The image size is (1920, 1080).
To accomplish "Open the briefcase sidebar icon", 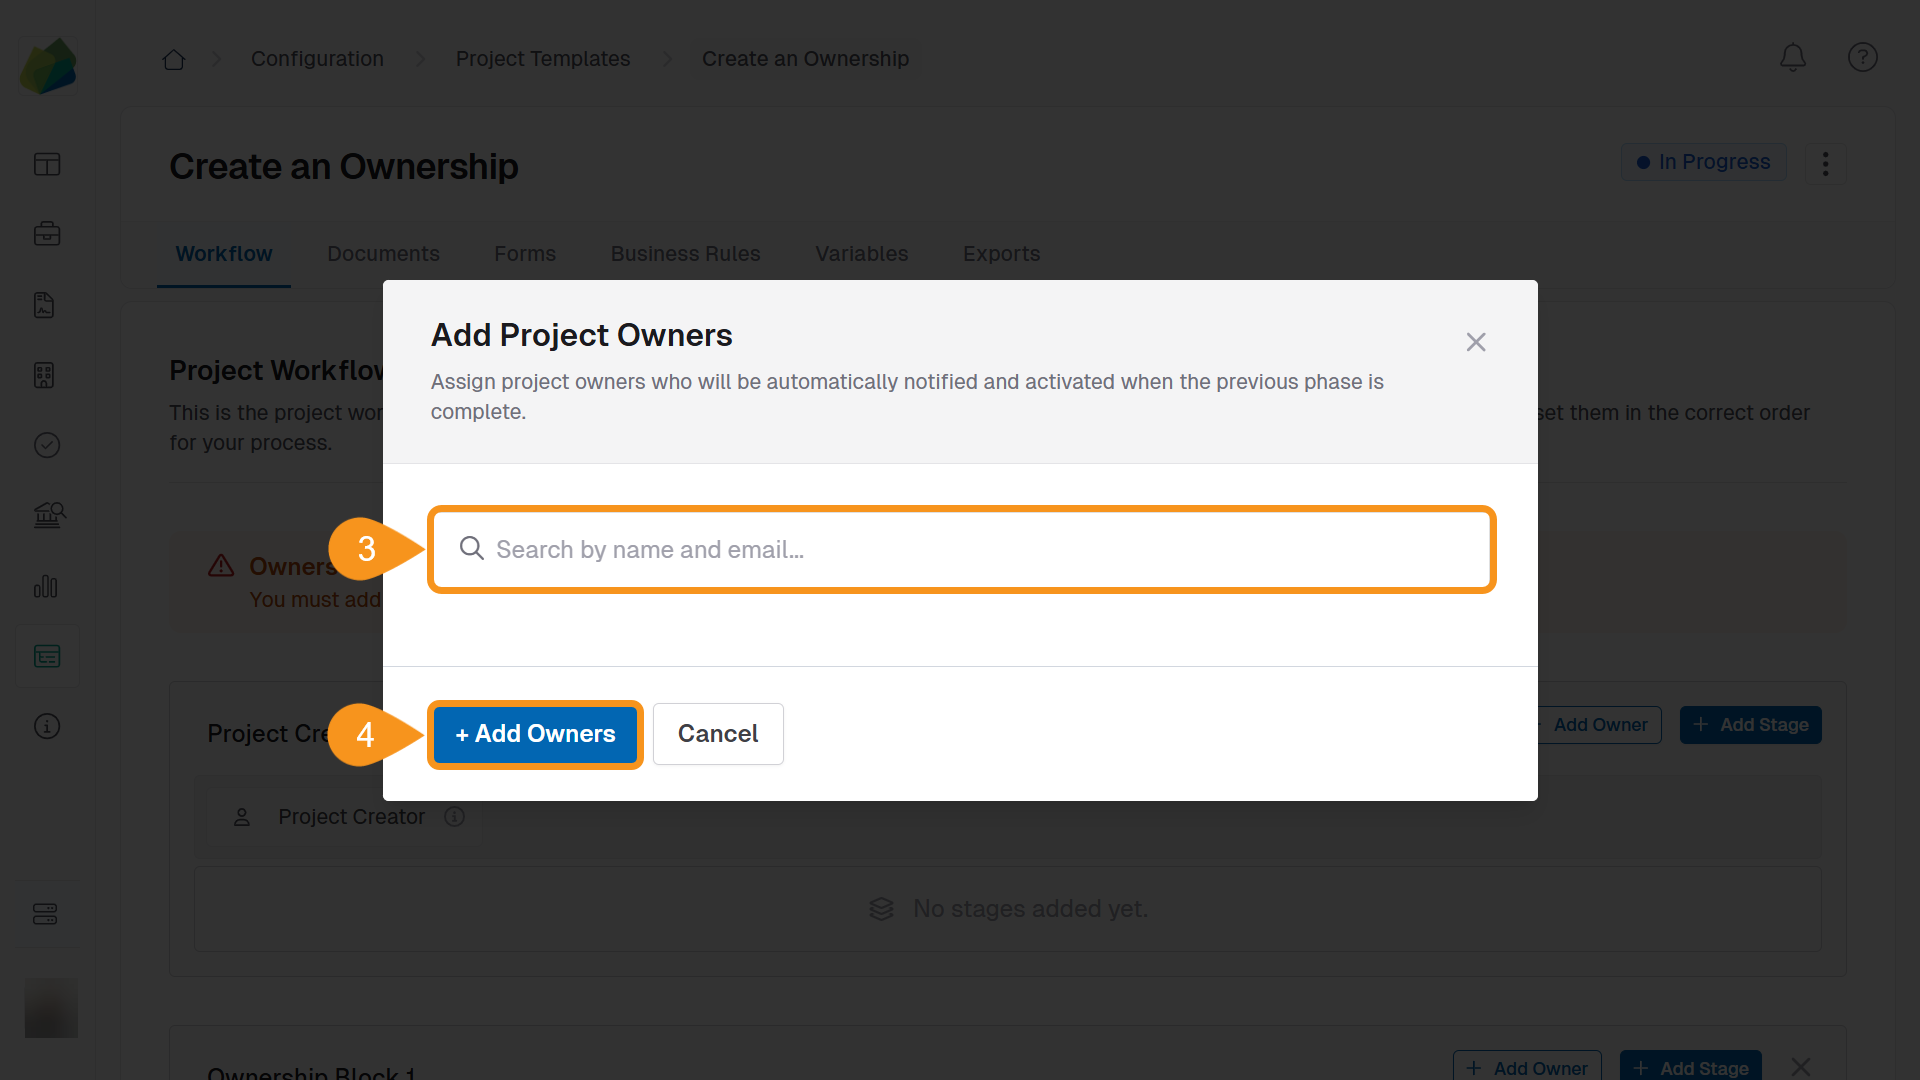I will tap(47, 234).
